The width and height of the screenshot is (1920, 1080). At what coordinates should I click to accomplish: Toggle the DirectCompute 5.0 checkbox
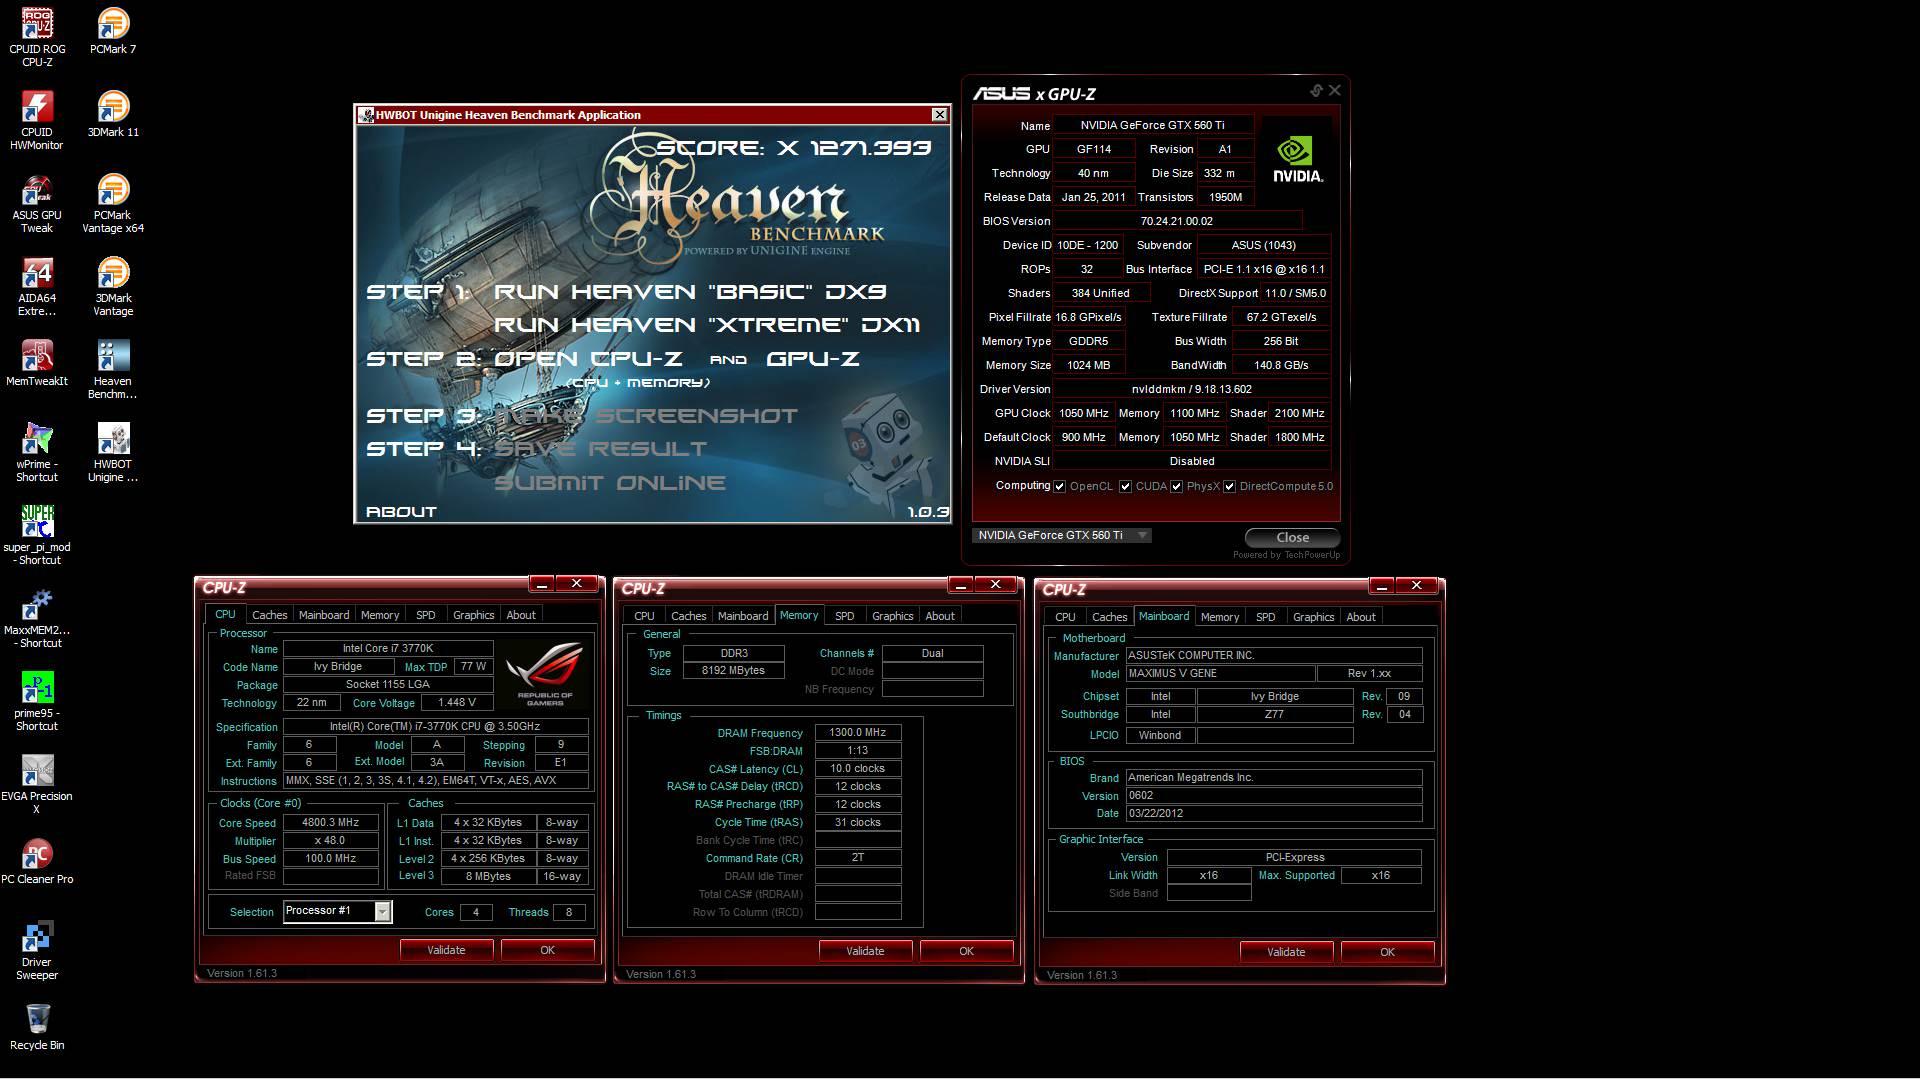click(1230, 487)
